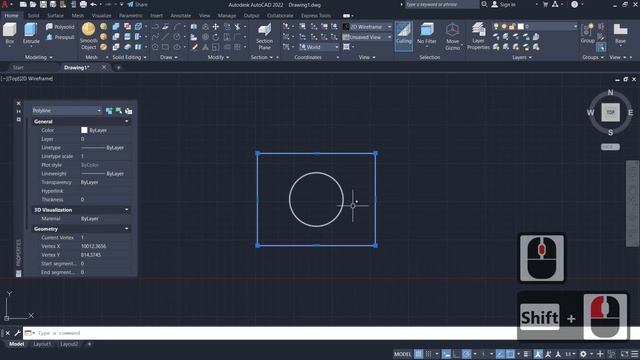Click the Quick Select icon in Properties palette
Viewport: 640px width, 360px height.
[x=129, y=111]
